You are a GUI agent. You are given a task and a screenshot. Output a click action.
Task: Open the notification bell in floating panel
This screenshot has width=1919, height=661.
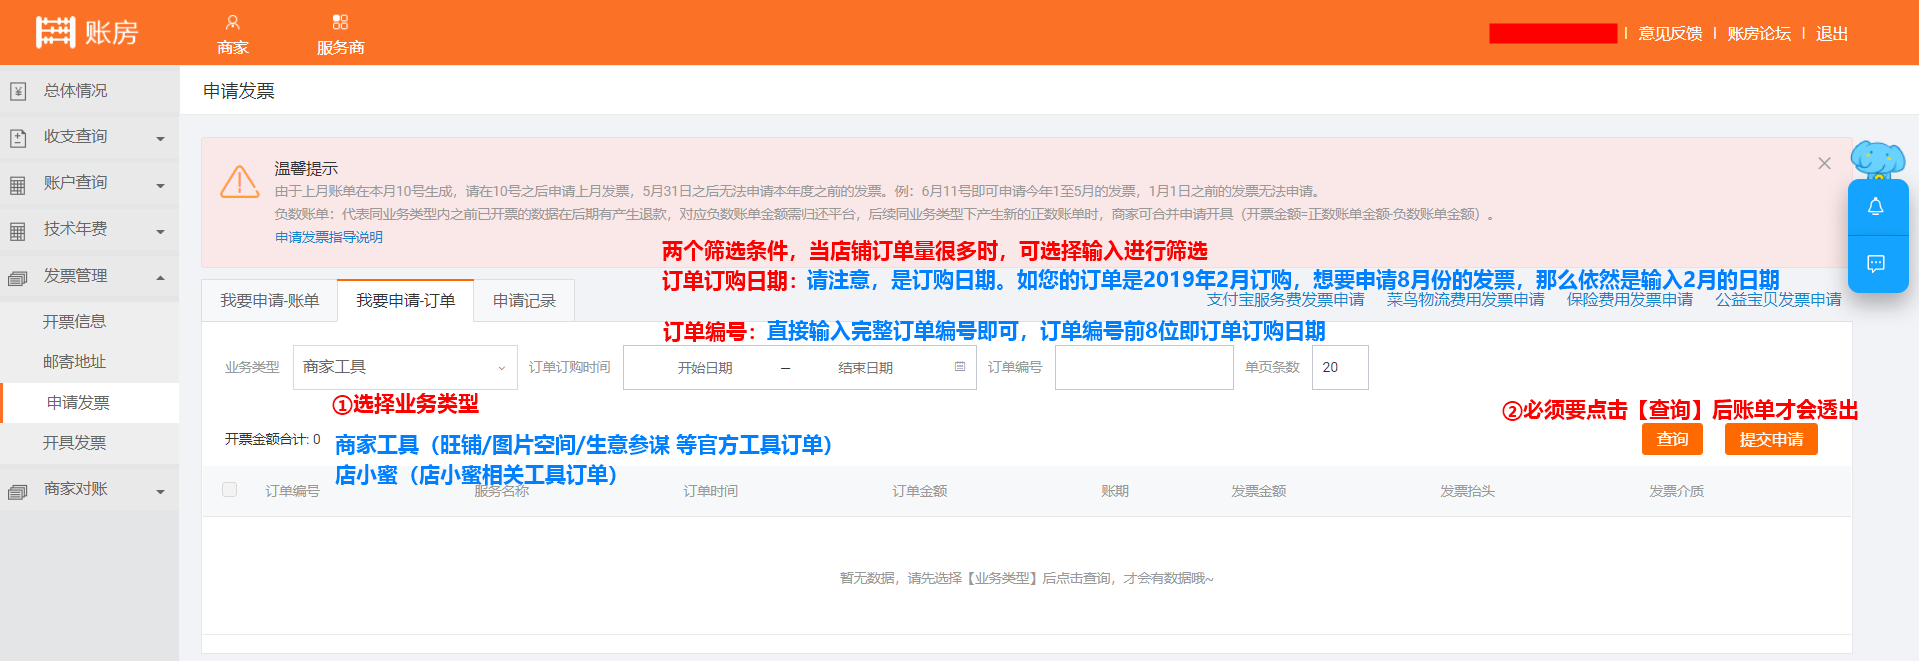(x=1876, y=207)
